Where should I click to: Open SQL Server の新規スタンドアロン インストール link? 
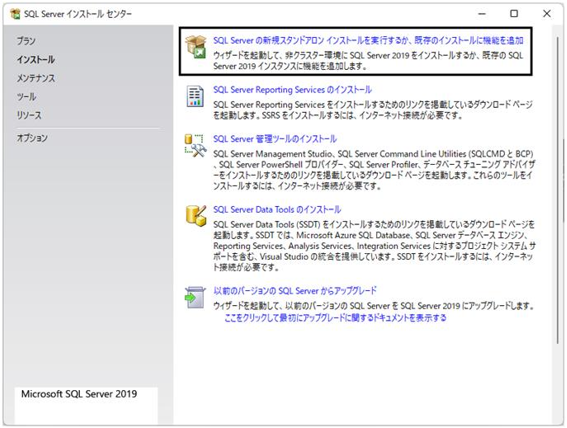[368, 40]
